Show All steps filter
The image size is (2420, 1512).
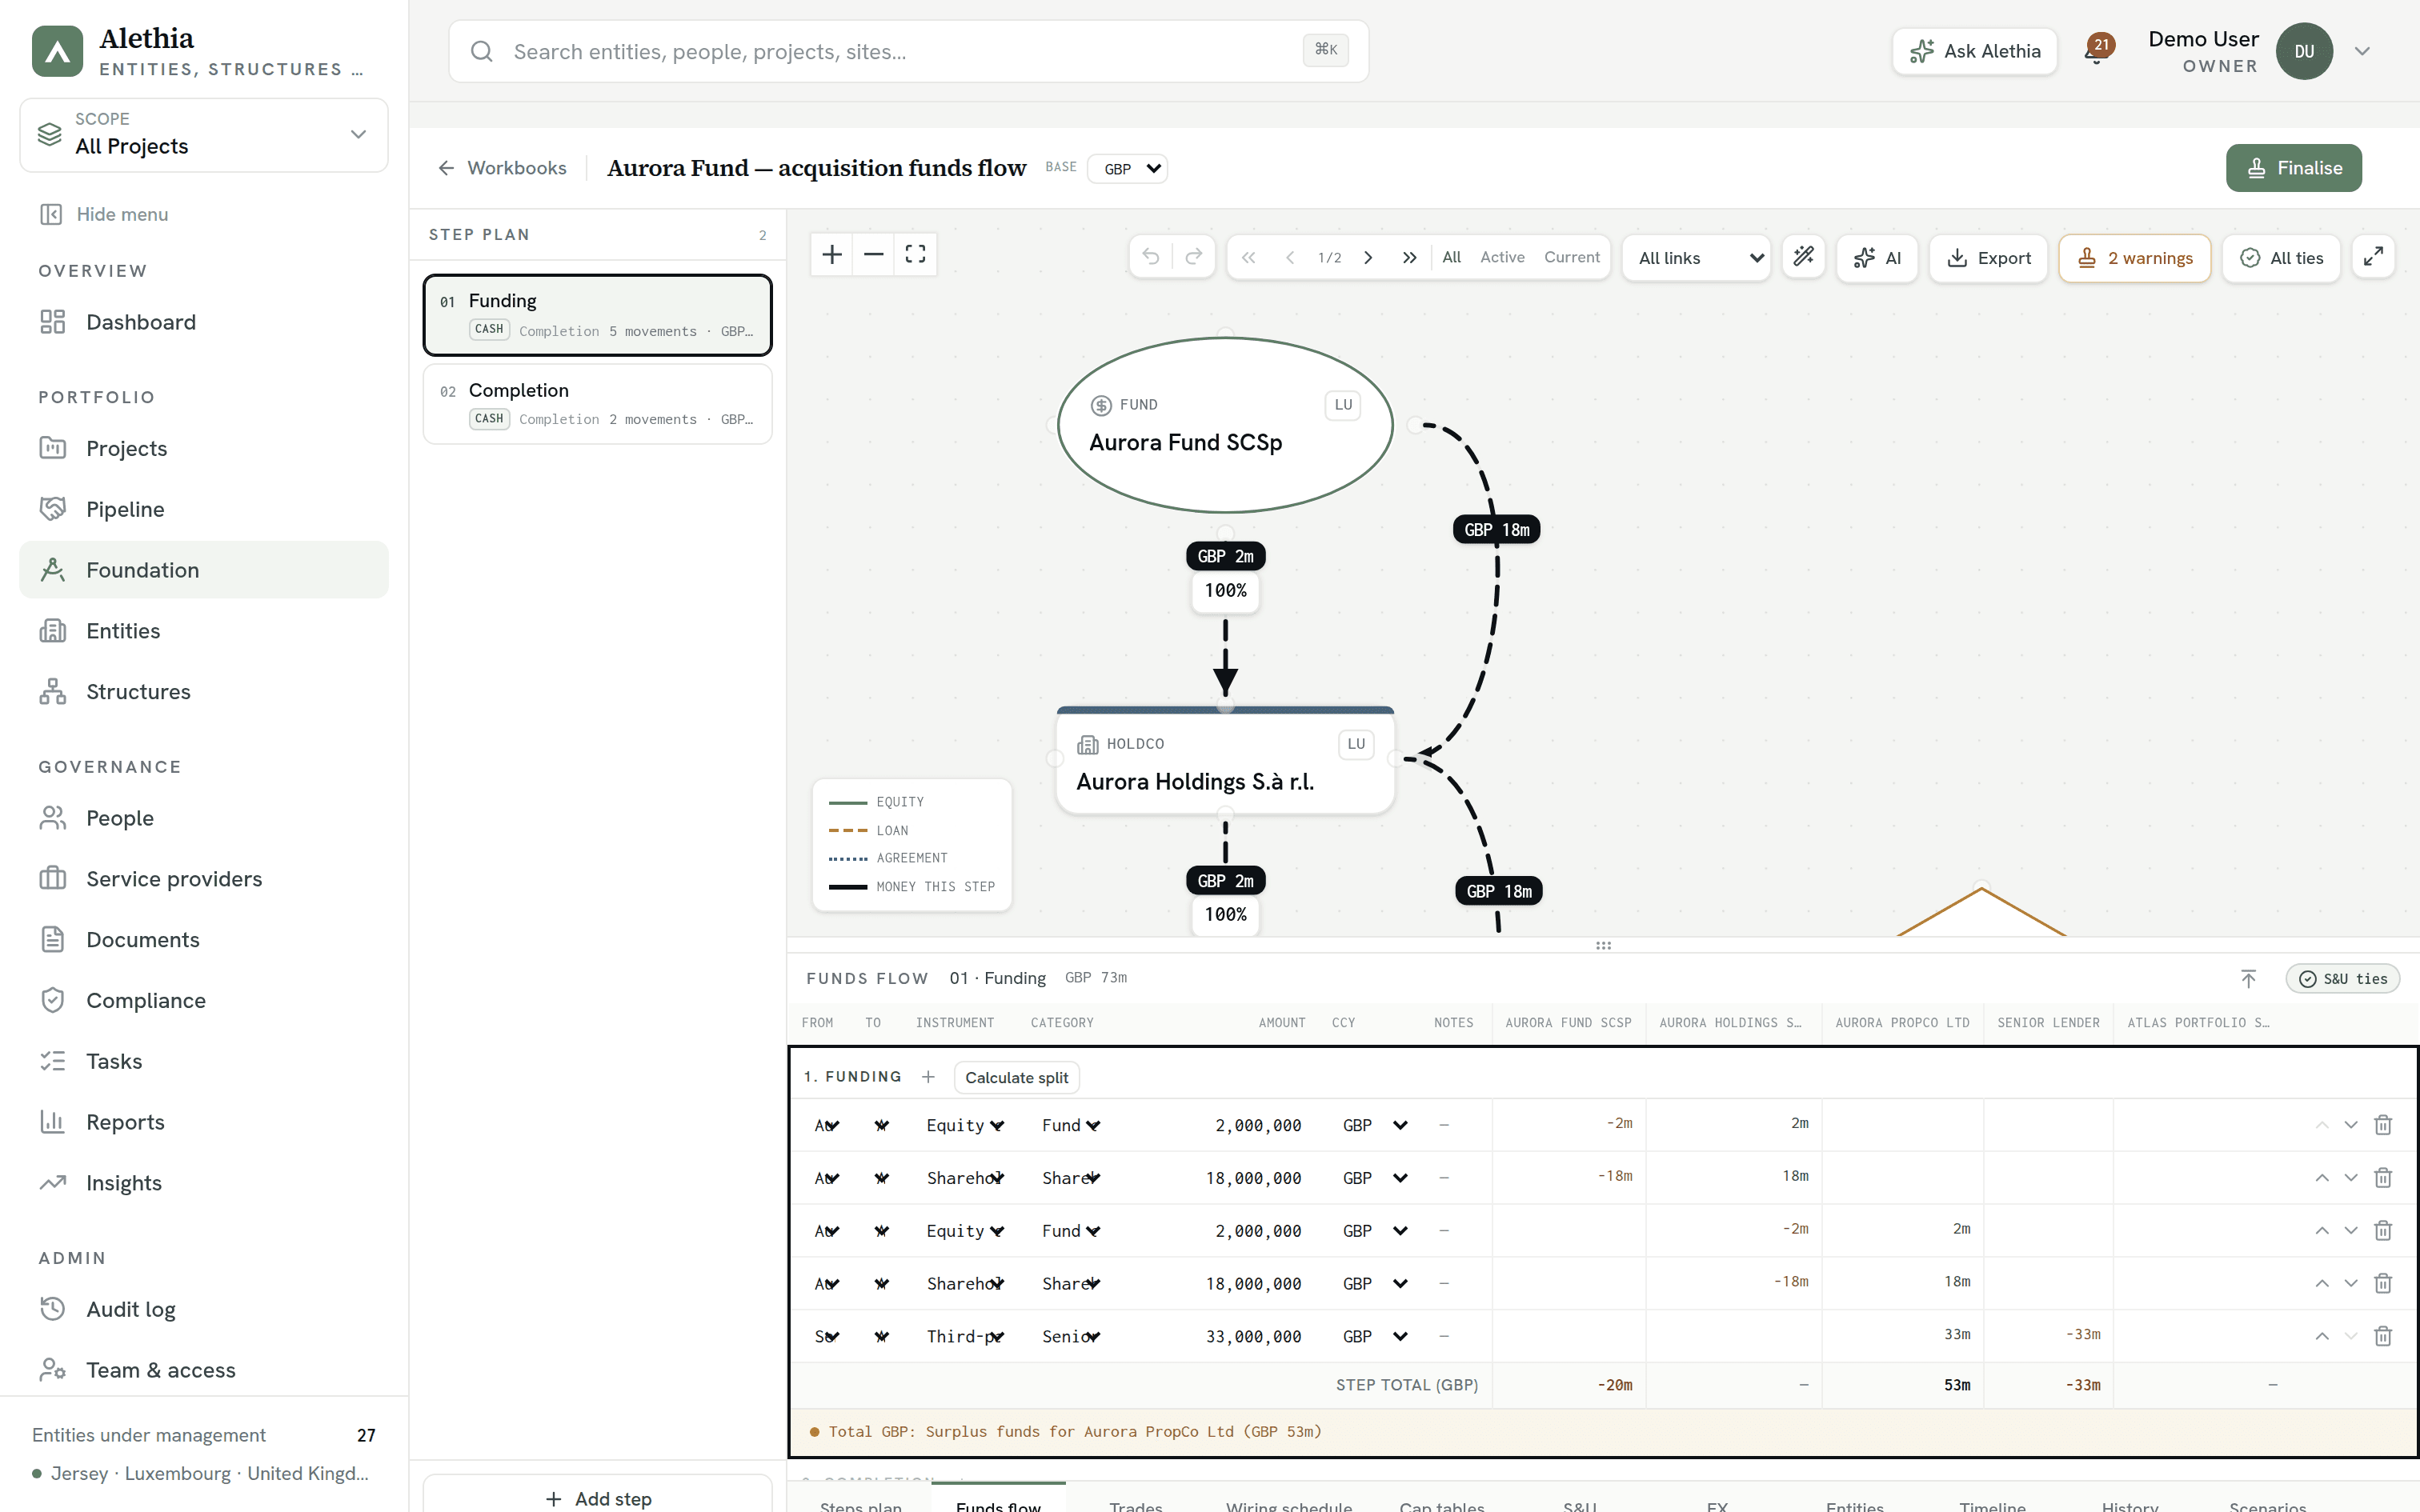(x=1451, y=257)
